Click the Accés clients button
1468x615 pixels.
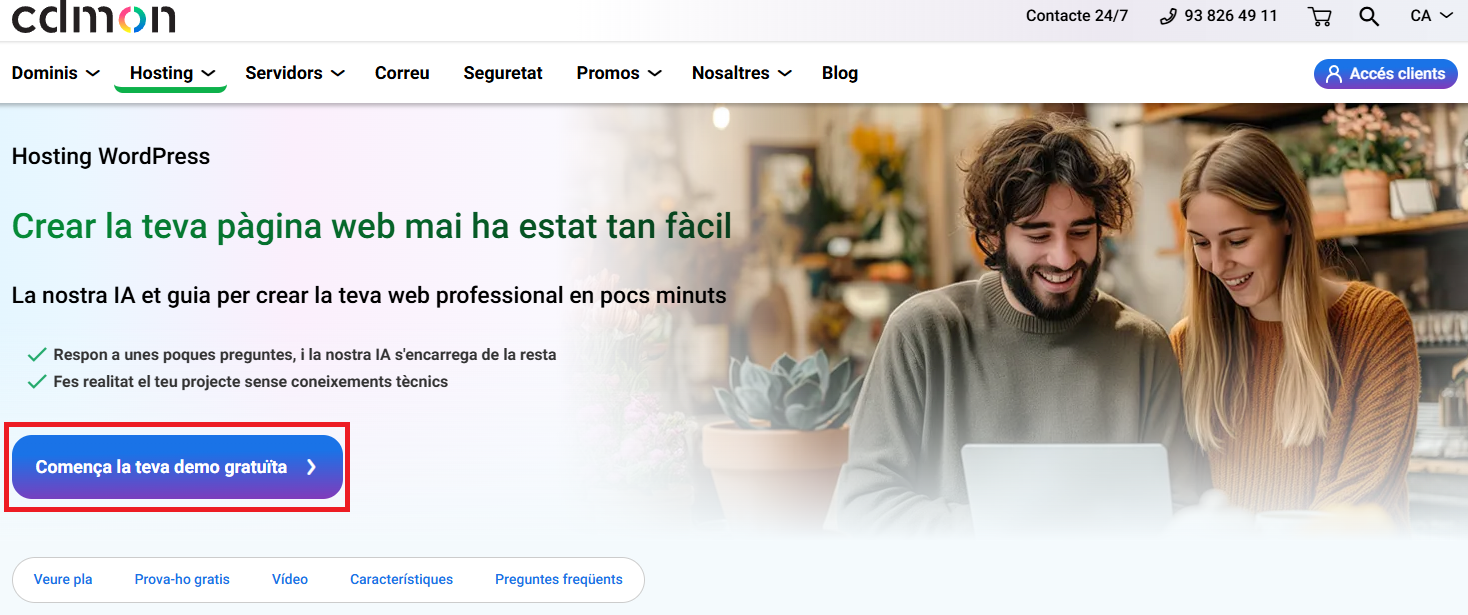(x=1385, y=73)
